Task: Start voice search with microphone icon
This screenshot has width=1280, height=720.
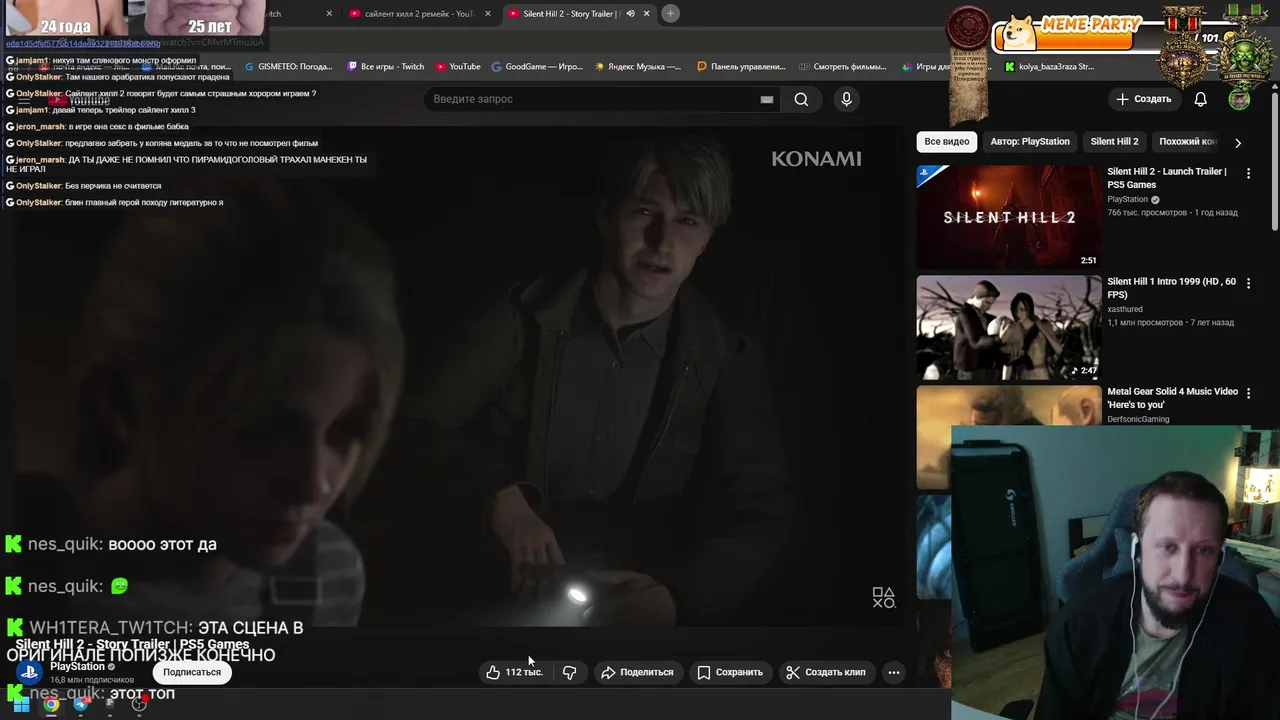Action: pyautogui.click(x=846, y=99)
